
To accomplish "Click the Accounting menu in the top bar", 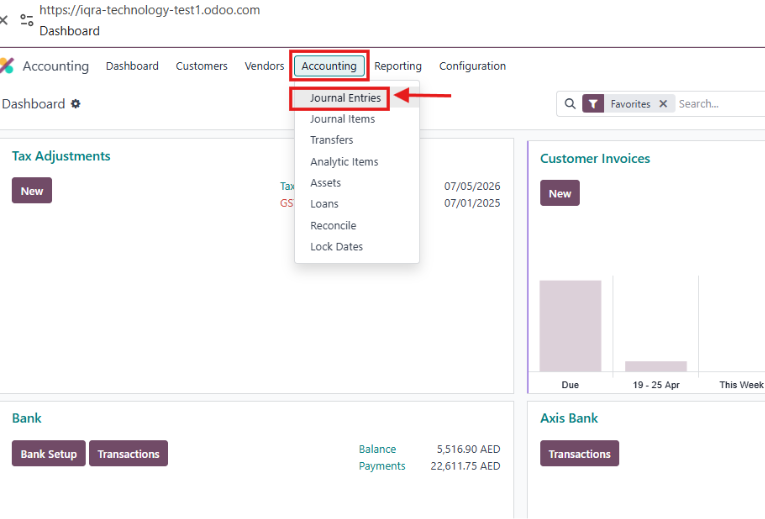I will pos(329,66).
